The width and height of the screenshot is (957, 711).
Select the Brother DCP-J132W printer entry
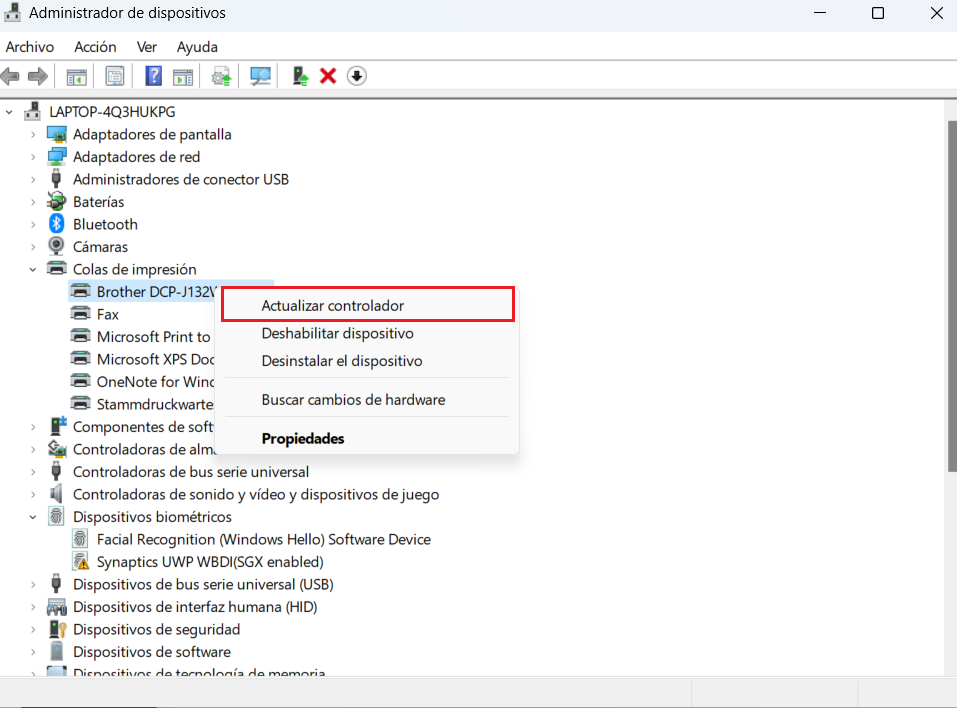pyautogui.click(x=156, y=292)
